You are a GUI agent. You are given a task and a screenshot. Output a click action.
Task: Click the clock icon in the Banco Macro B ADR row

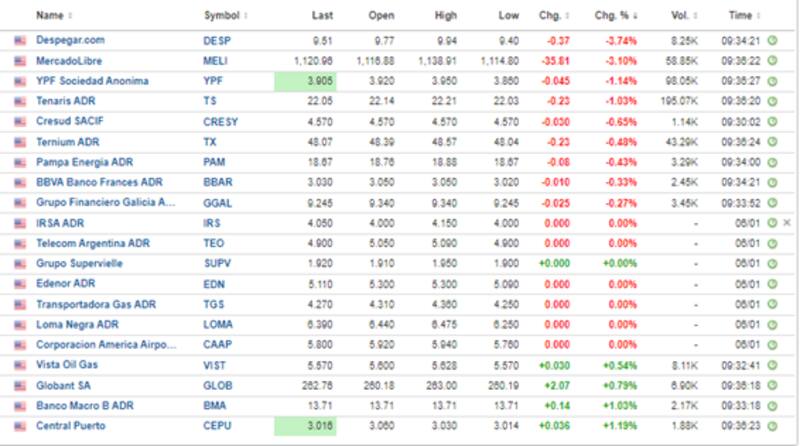pyautogui.click(x=771, y=405)
